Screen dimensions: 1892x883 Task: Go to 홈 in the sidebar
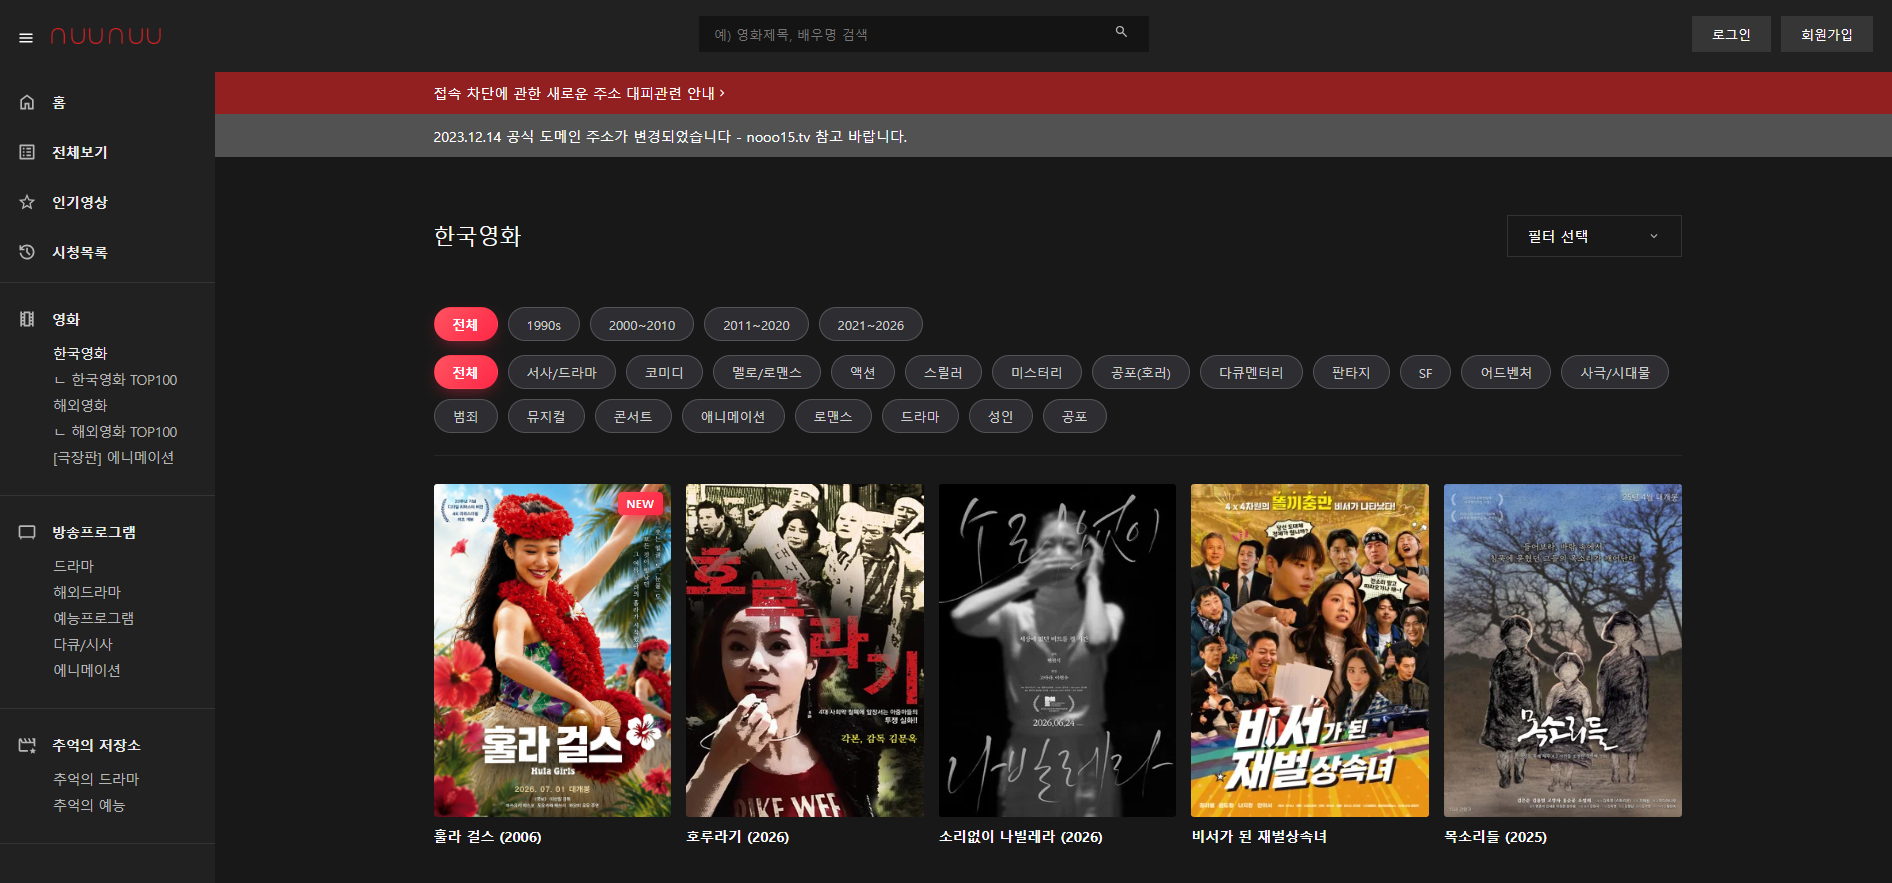(59, 102)
